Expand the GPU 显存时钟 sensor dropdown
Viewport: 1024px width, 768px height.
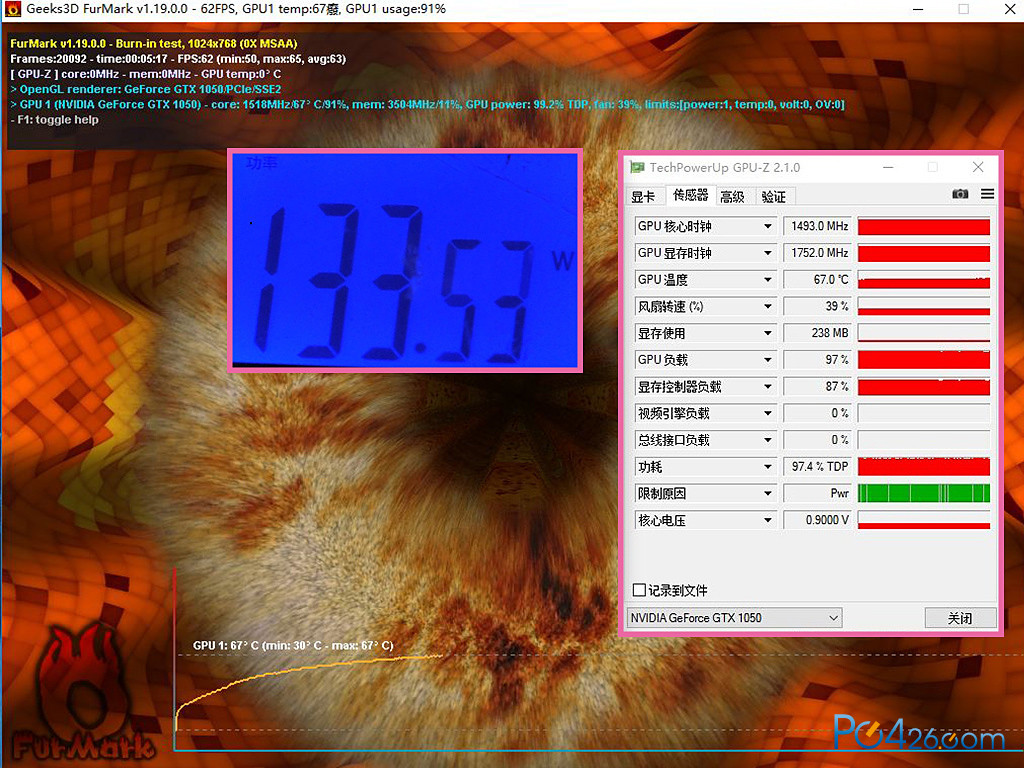click(x=768, y=253)
